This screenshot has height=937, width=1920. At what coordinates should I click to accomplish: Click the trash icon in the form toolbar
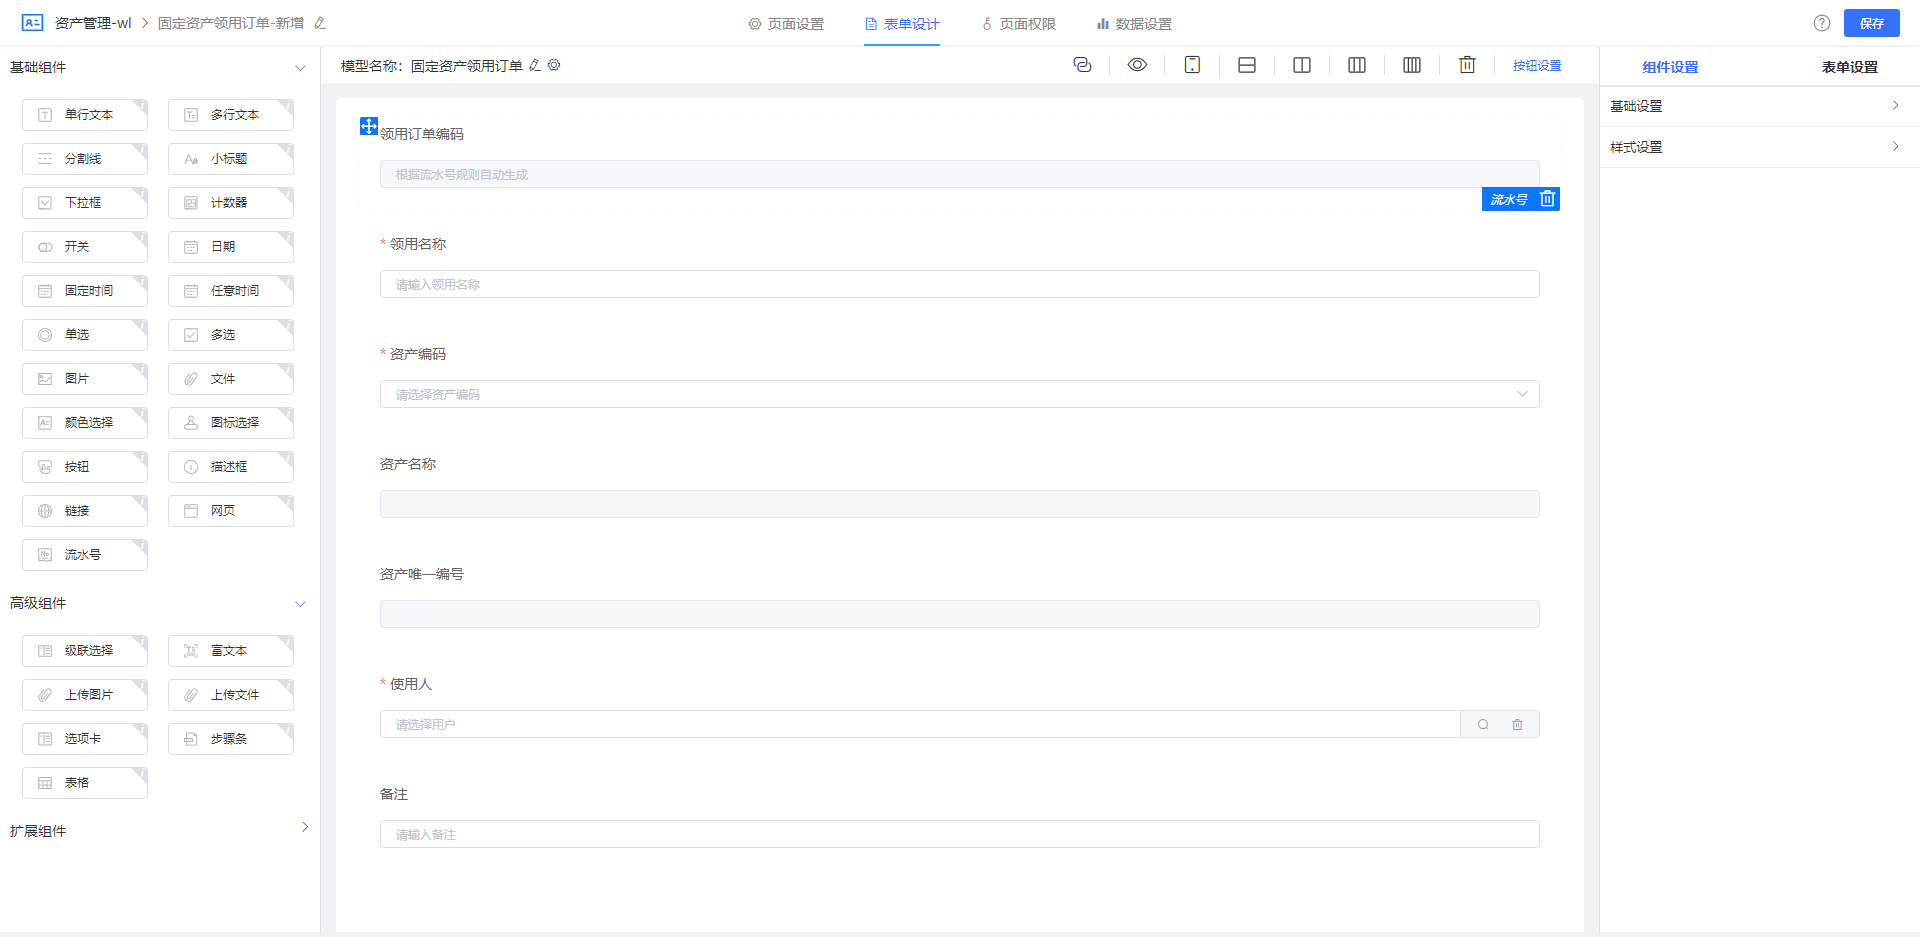pos(1467,65)
